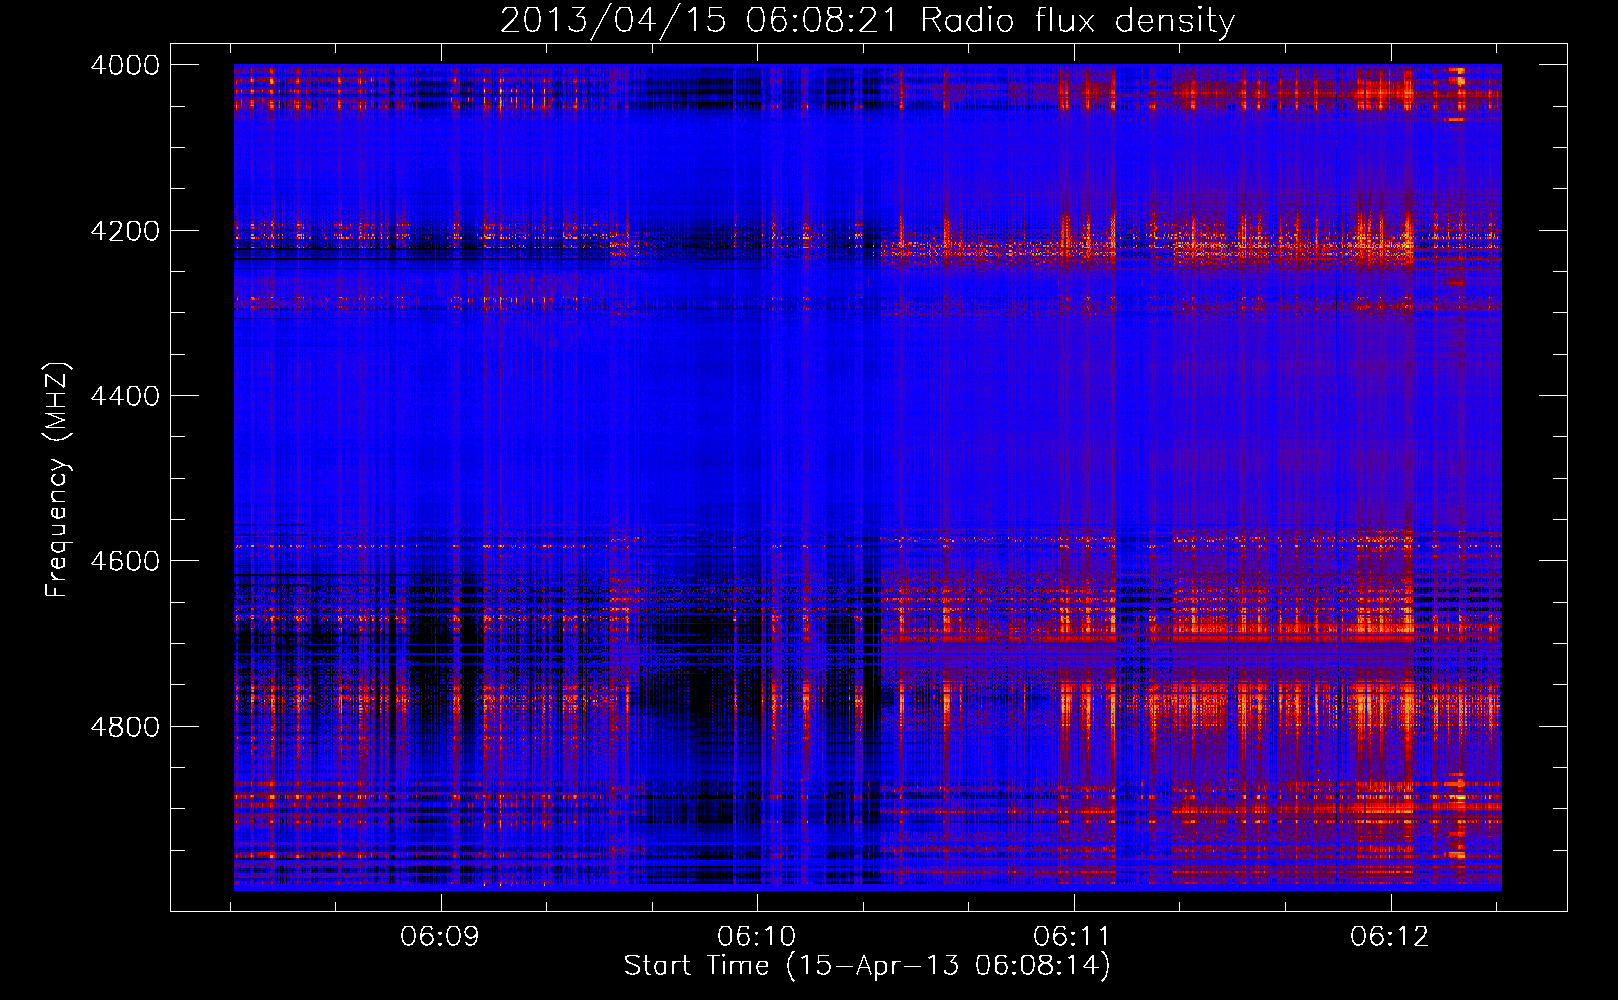Click the 4800 frequency tick label
The width and height of the screenshot is (1618, 1000).
point(125,726)
